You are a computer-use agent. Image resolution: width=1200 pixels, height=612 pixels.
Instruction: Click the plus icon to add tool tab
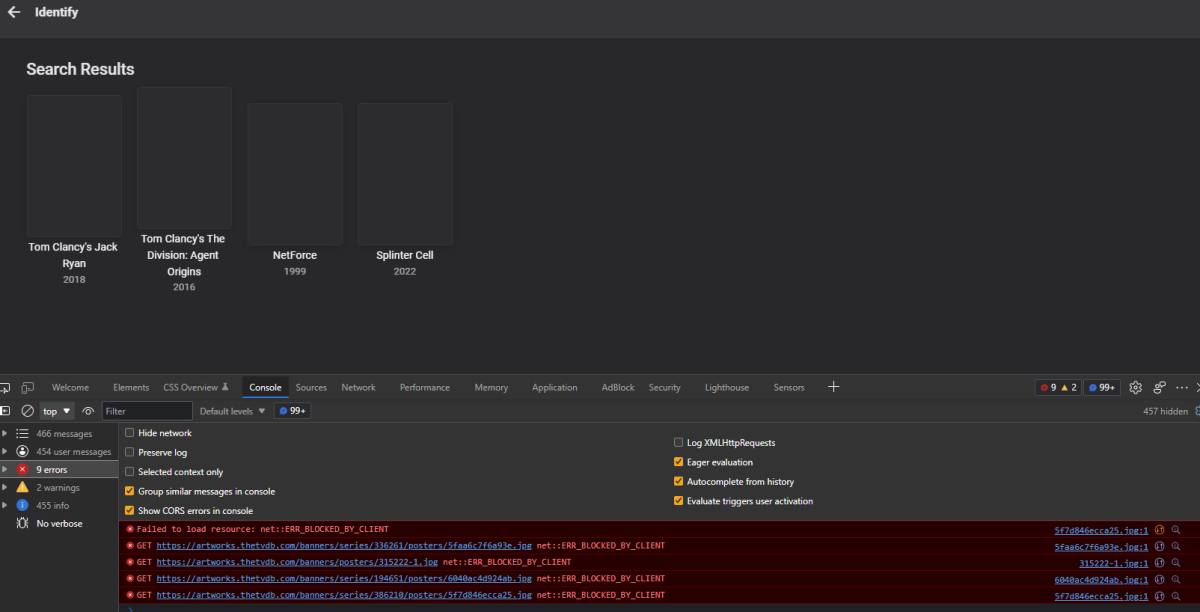(834, 387)
